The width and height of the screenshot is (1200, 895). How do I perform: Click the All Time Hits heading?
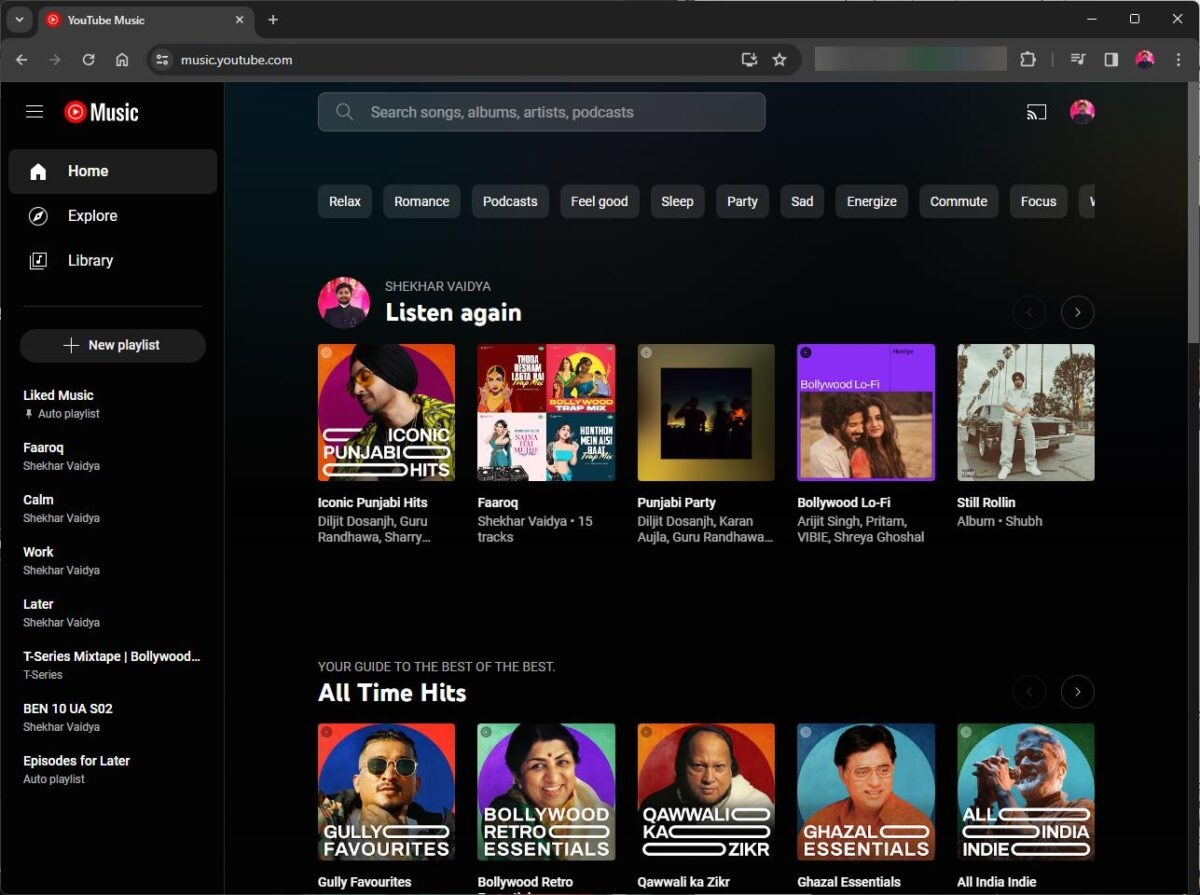392,693
